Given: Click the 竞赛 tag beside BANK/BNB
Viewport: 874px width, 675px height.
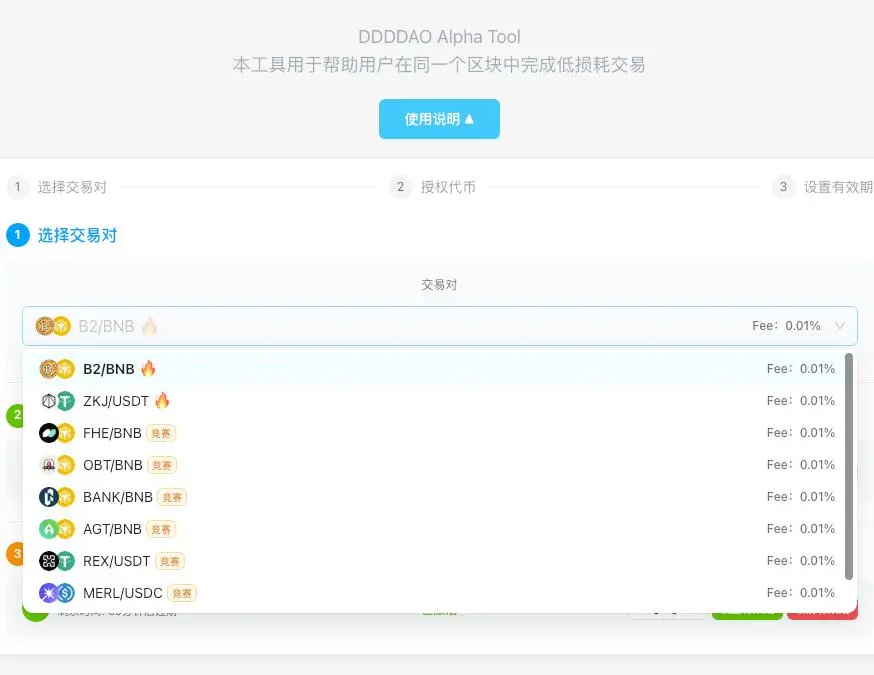Looking at the screenshot, I should click(x=172, y=497).
